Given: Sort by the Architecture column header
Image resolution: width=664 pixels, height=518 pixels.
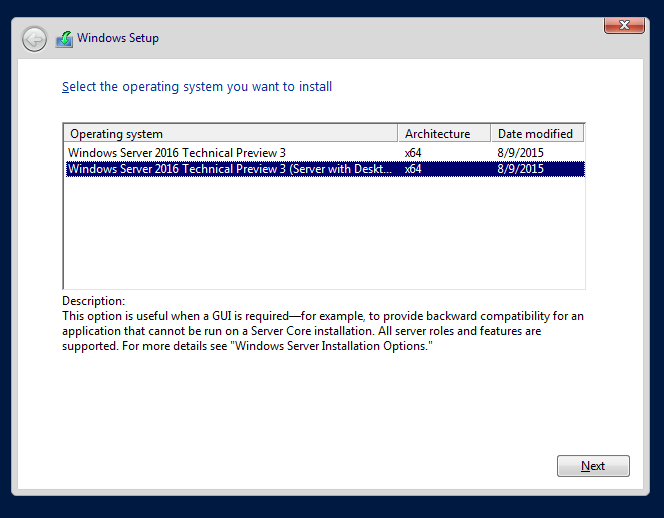Looking at the screenshot, I should pyautogui.click(x=444, y=133).
